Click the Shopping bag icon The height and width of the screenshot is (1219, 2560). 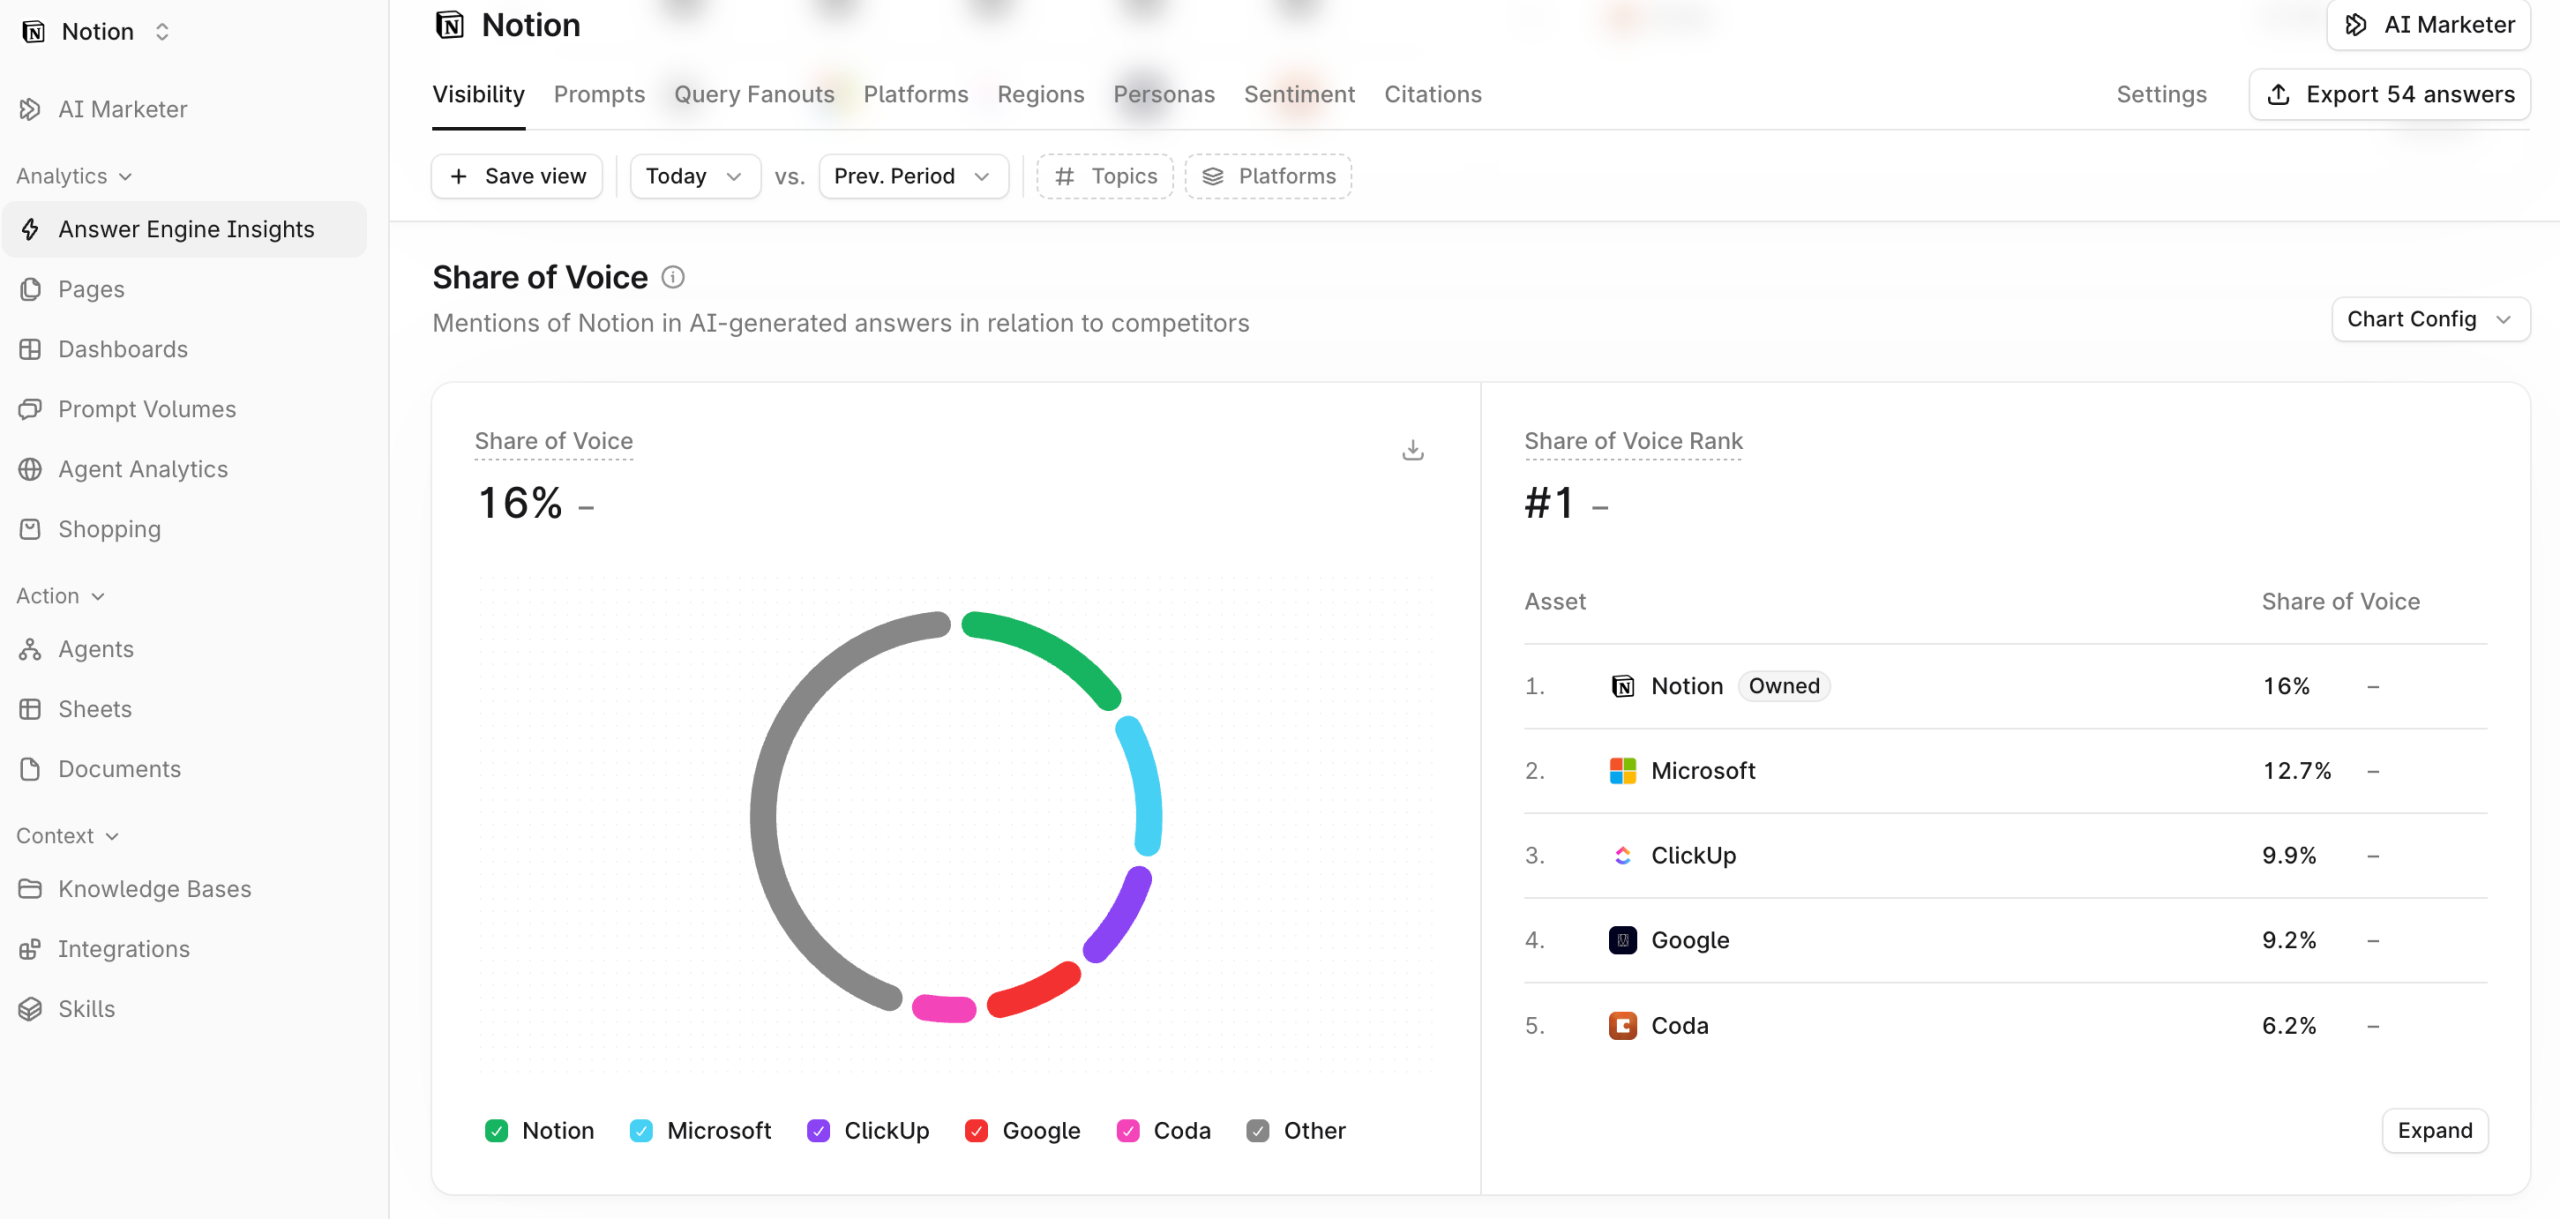[x=30, y=529]
